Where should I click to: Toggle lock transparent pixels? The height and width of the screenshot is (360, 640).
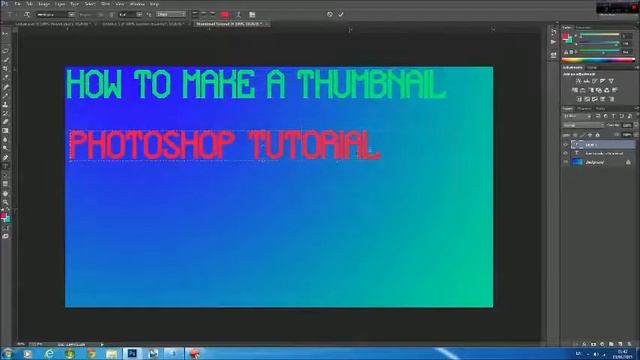[x=576, y=135]
